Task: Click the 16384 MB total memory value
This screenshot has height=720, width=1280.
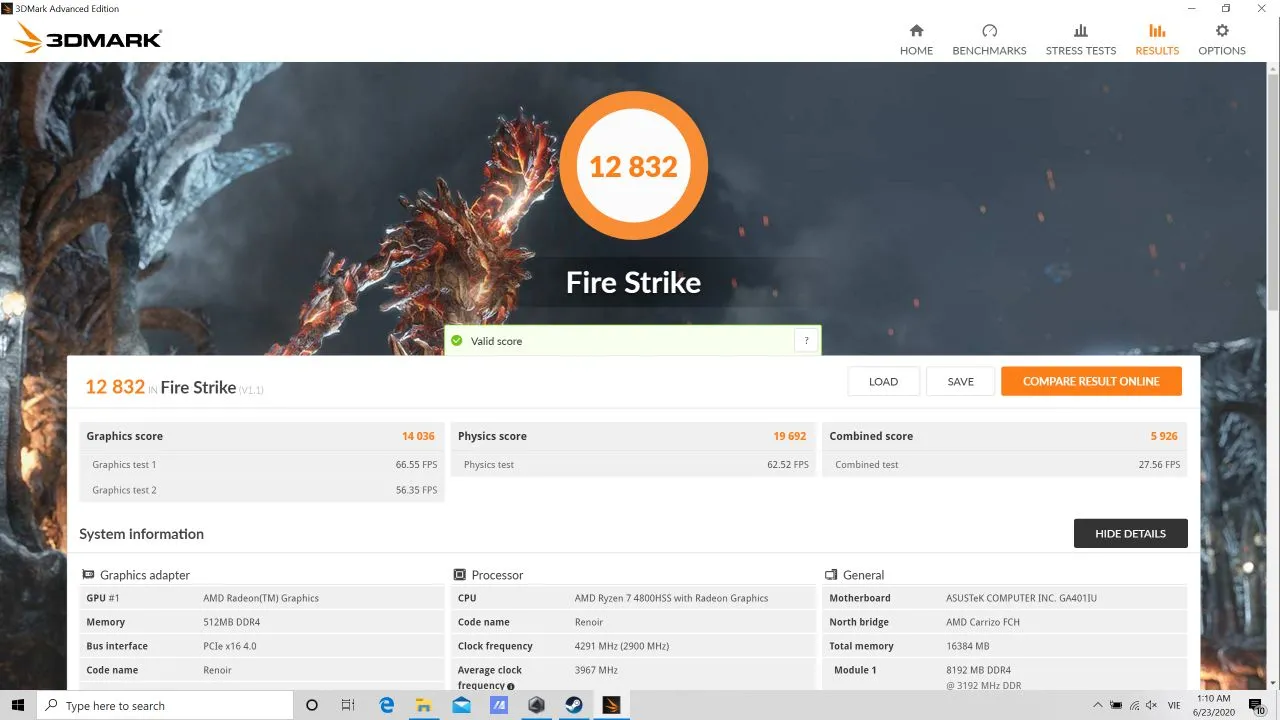Action: point(967,646)
